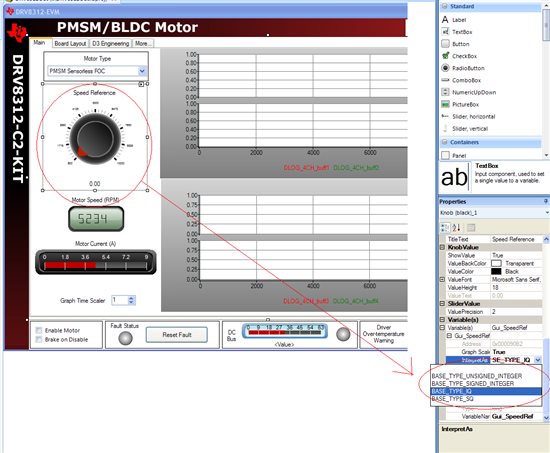Select the RadioButton tool icon

point(445,68)
